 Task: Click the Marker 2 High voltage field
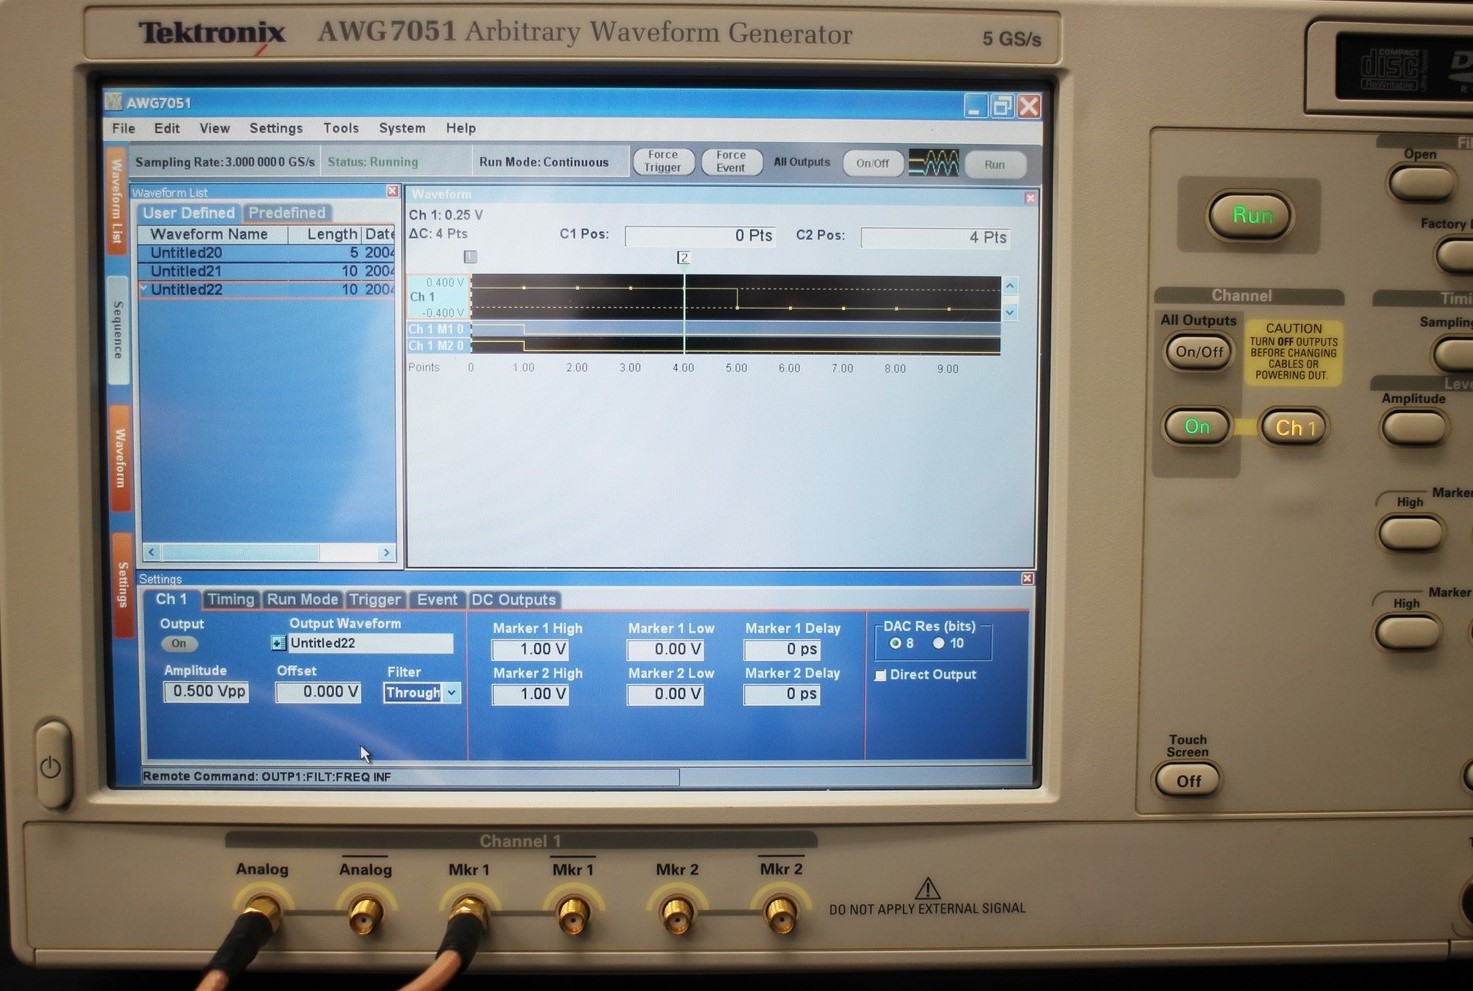point(531,694)
